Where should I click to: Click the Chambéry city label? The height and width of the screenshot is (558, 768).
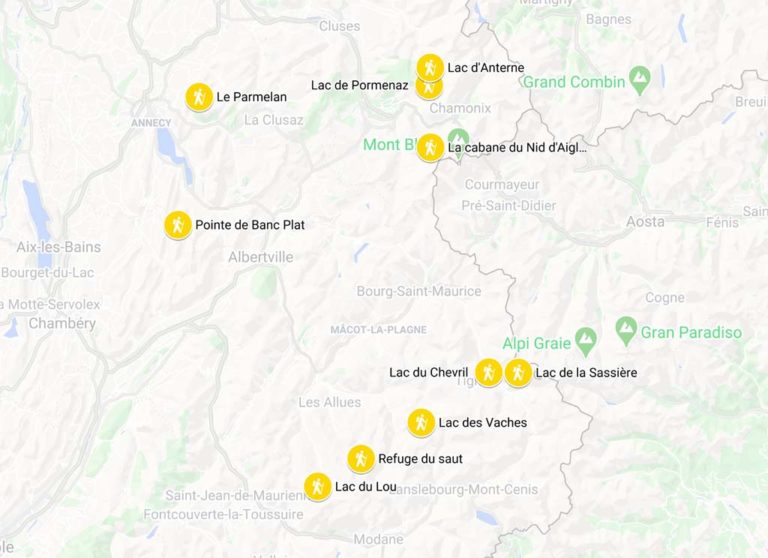pyautogui.click(x=62, y=324)
